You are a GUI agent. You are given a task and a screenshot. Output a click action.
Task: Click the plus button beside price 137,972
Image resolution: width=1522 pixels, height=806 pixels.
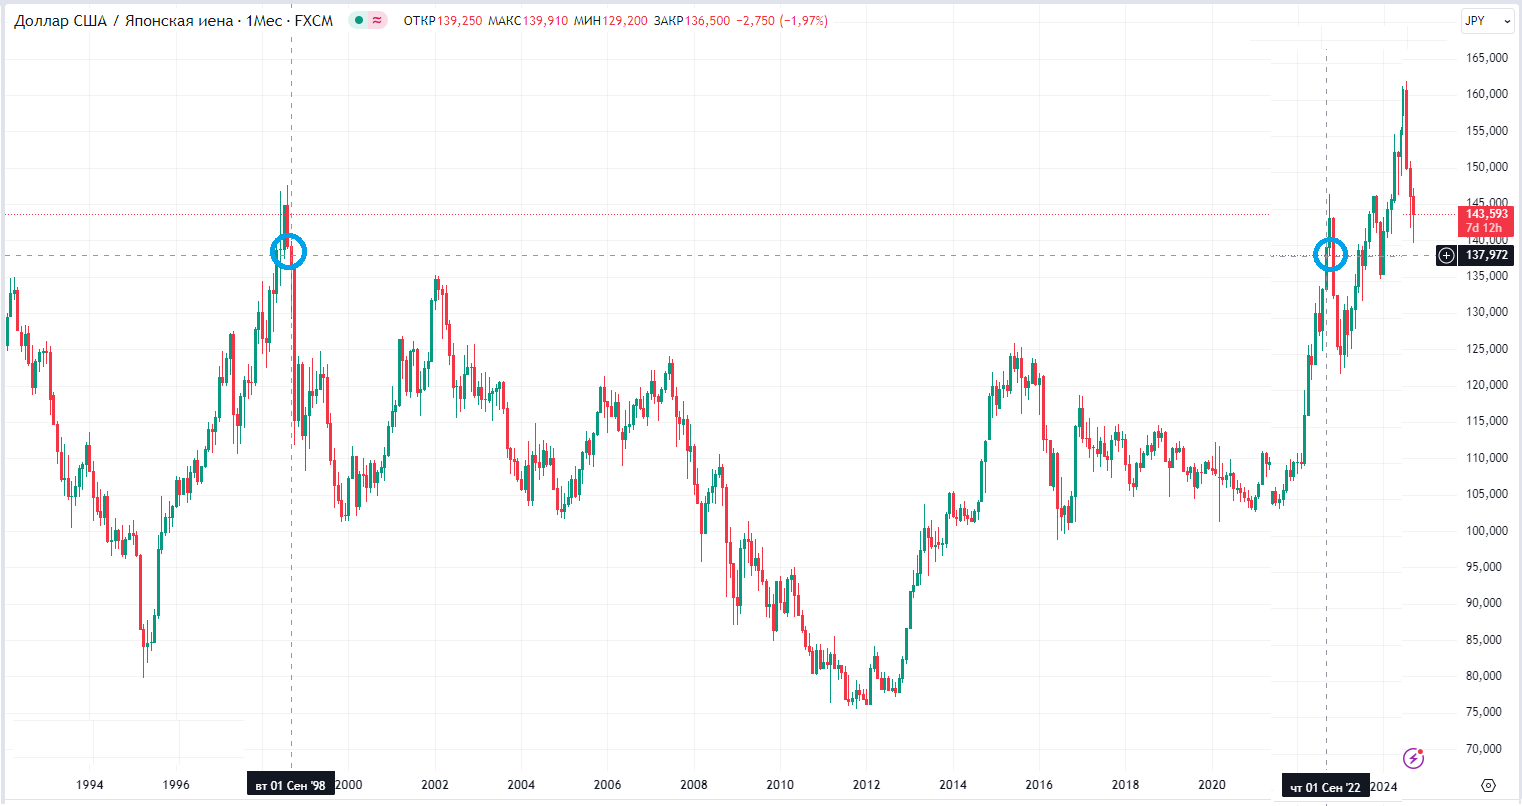pos(1446,255)
